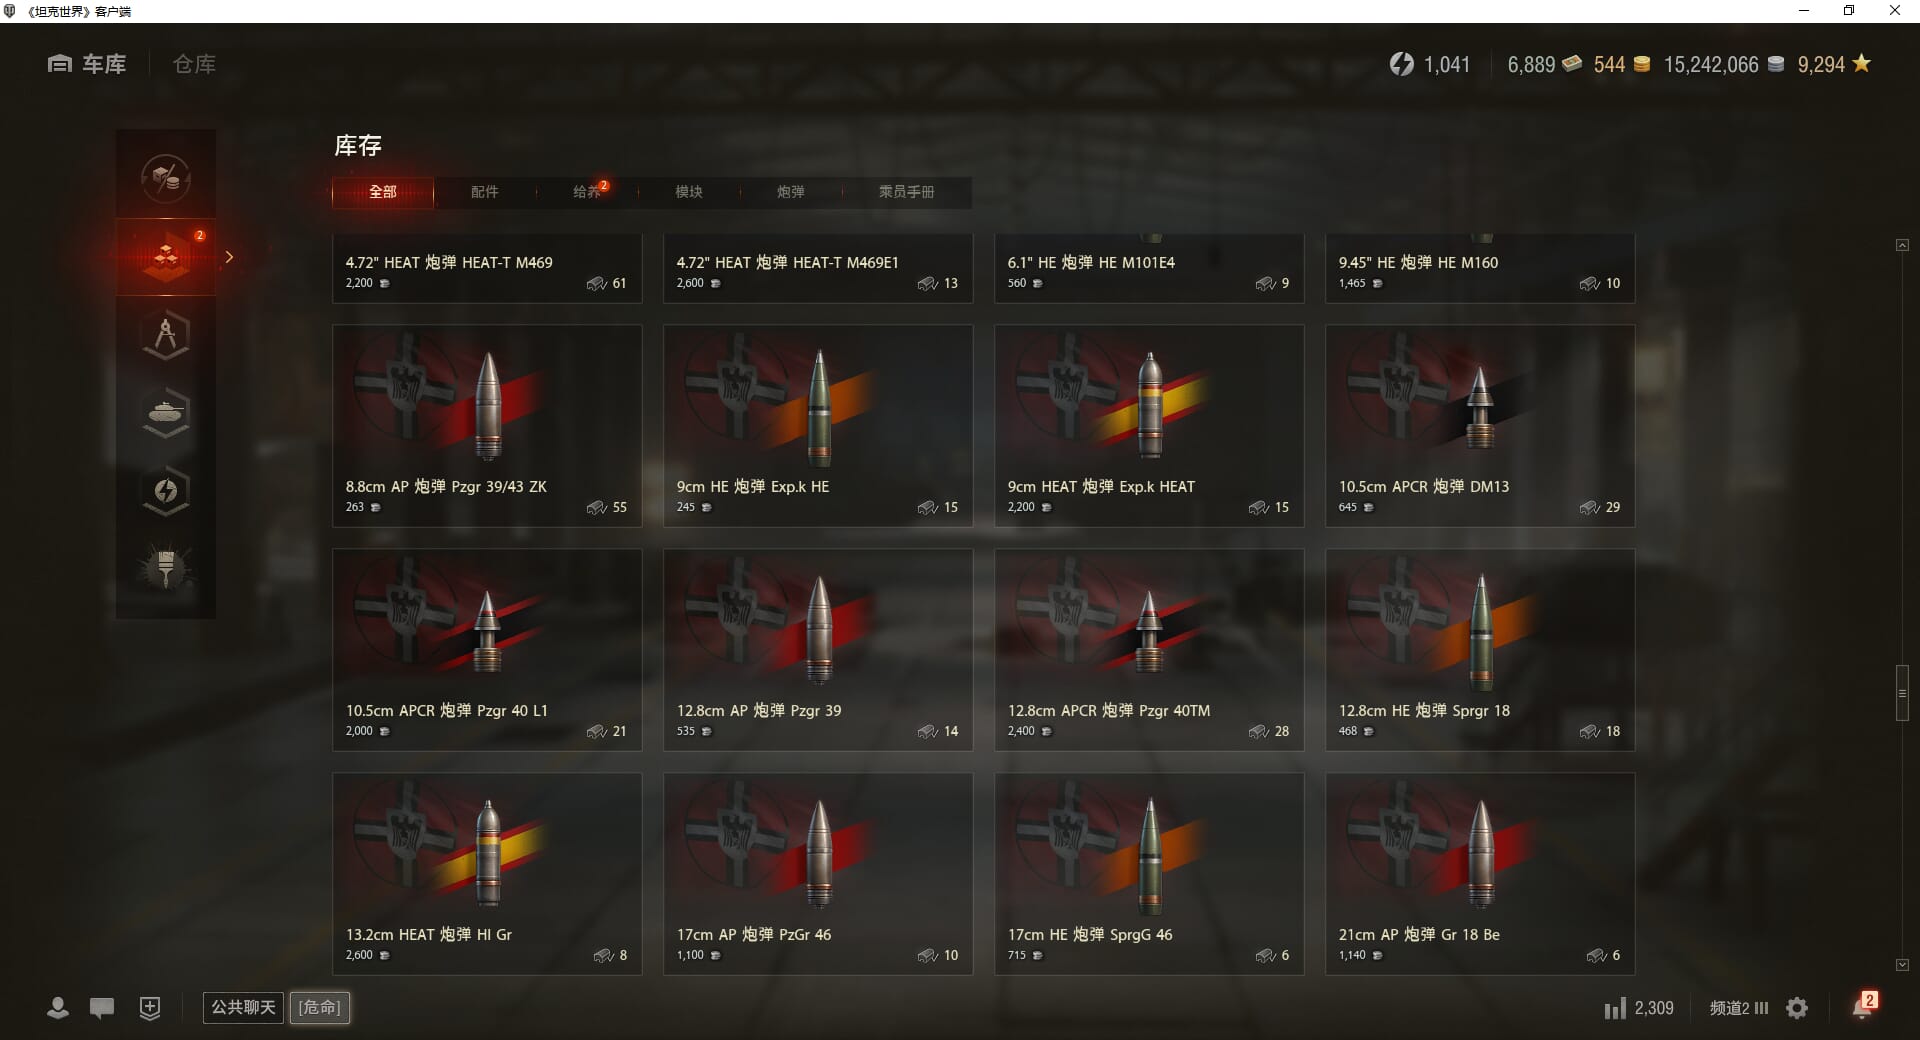Open the buy-and-sell coins sidebar icon
The height and width of the screenshot is (1040, 1920).
[x=166, y=179]
